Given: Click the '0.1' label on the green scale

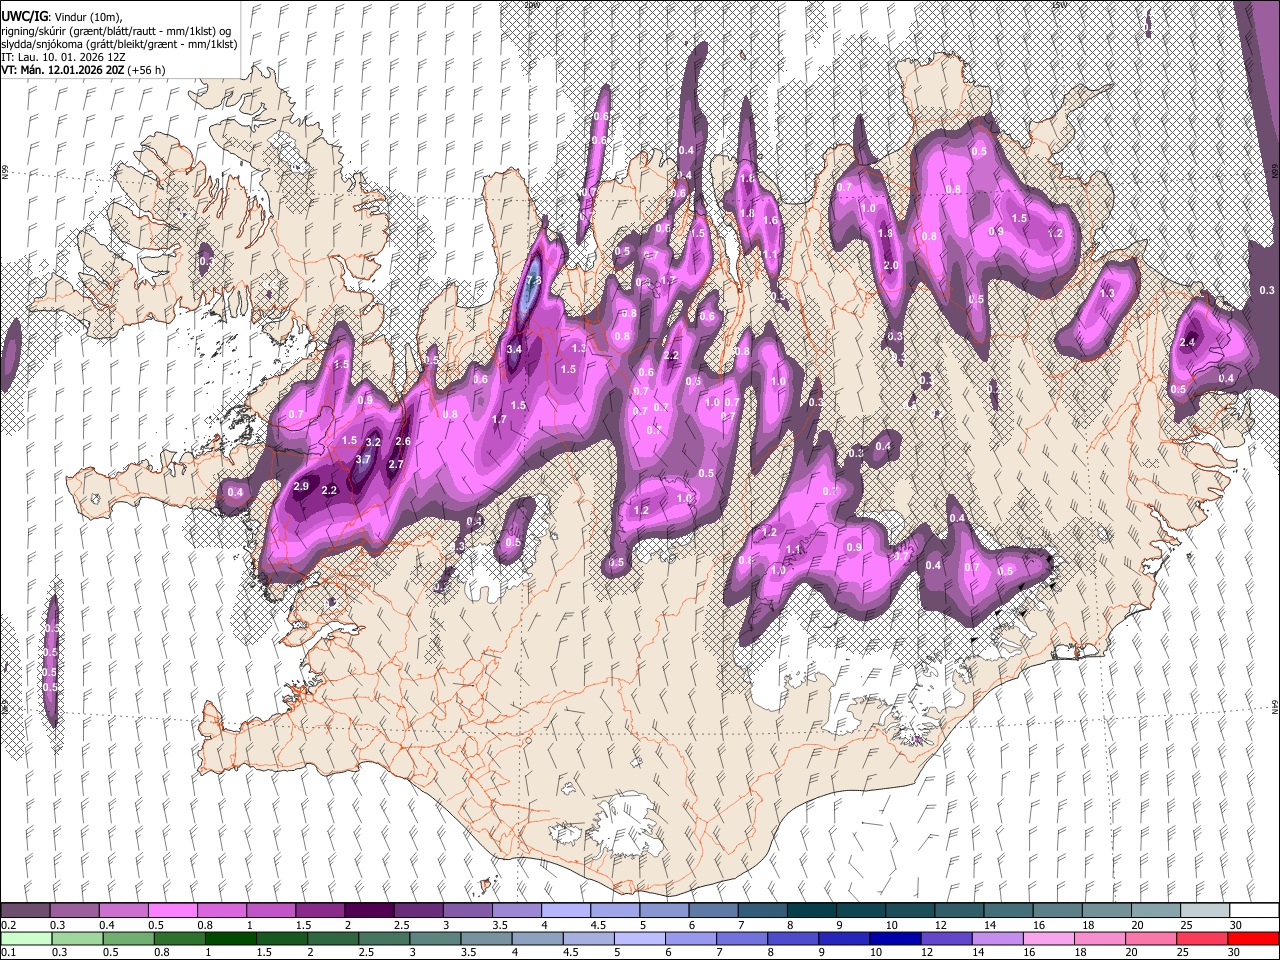Looking at the screenshot, I should (8, 952).
